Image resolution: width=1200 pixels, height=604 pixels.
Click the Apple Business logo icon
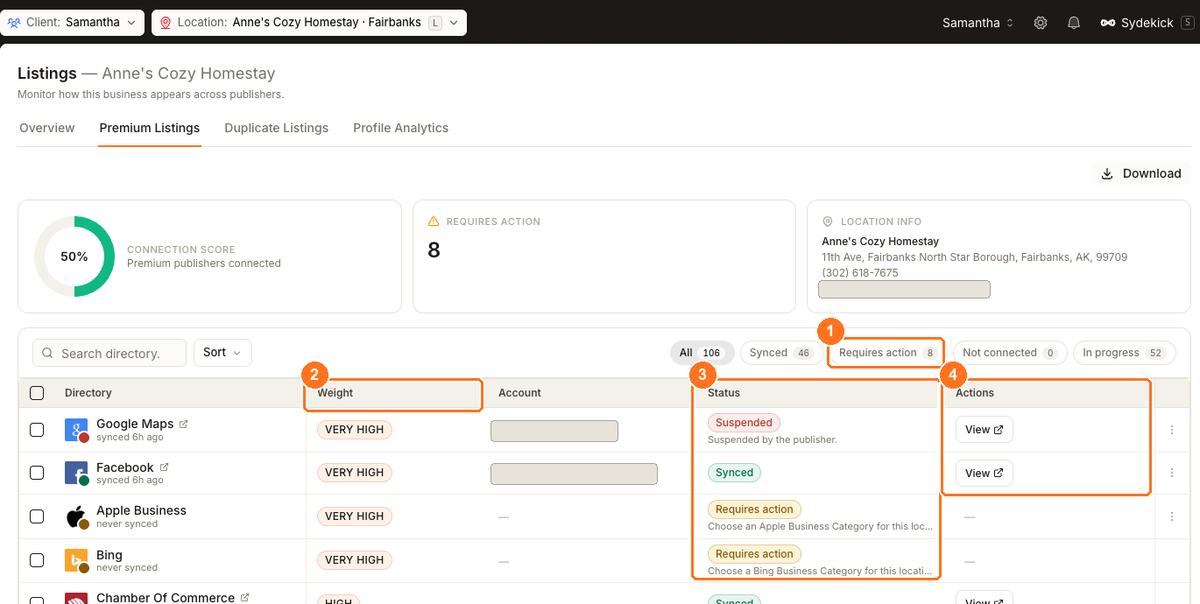tap(76, 516)
